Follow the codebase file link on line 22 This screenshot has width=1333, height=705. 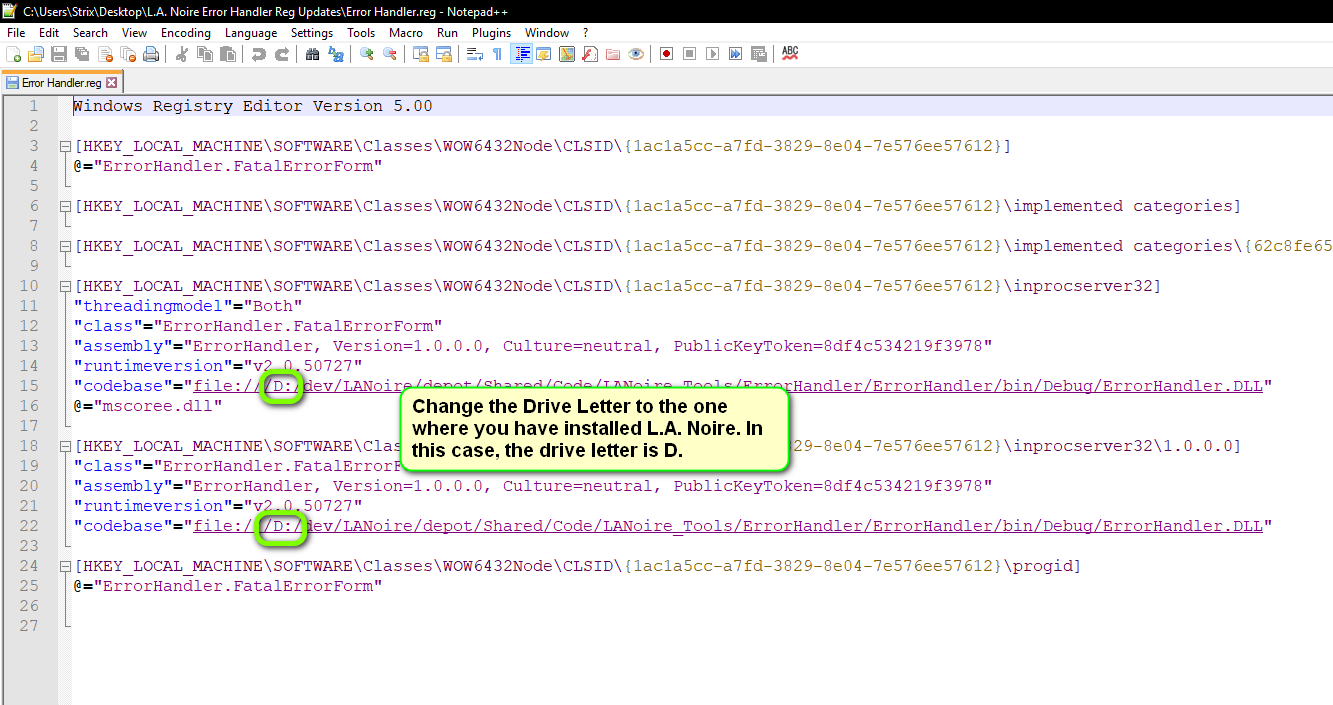point(728,526)
